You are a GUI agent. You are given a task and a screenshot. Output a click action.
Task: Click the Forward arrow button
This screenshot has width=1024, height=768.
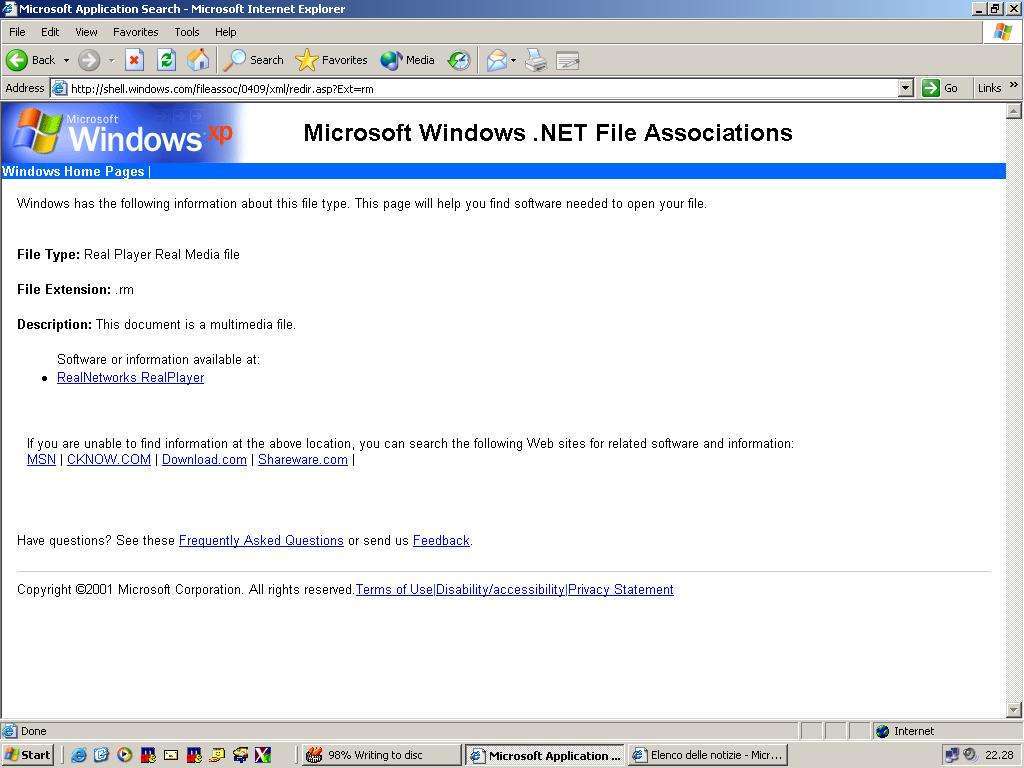pyautogui.click(x=89, y=60)
